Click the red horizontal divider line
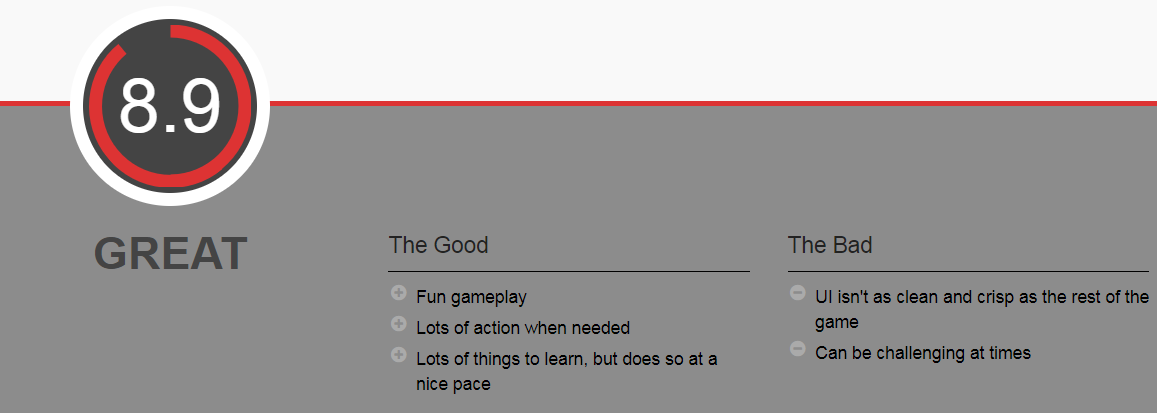 (708, 103)
